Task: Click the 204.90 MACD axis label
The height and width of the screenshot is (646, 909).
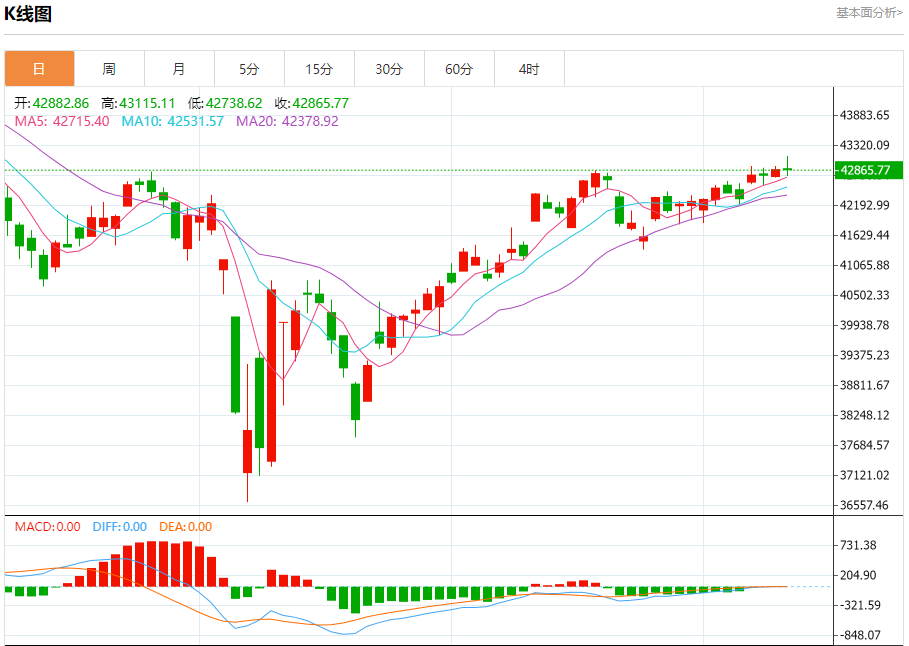Action: pyautogui.click(x=858, y=575)
